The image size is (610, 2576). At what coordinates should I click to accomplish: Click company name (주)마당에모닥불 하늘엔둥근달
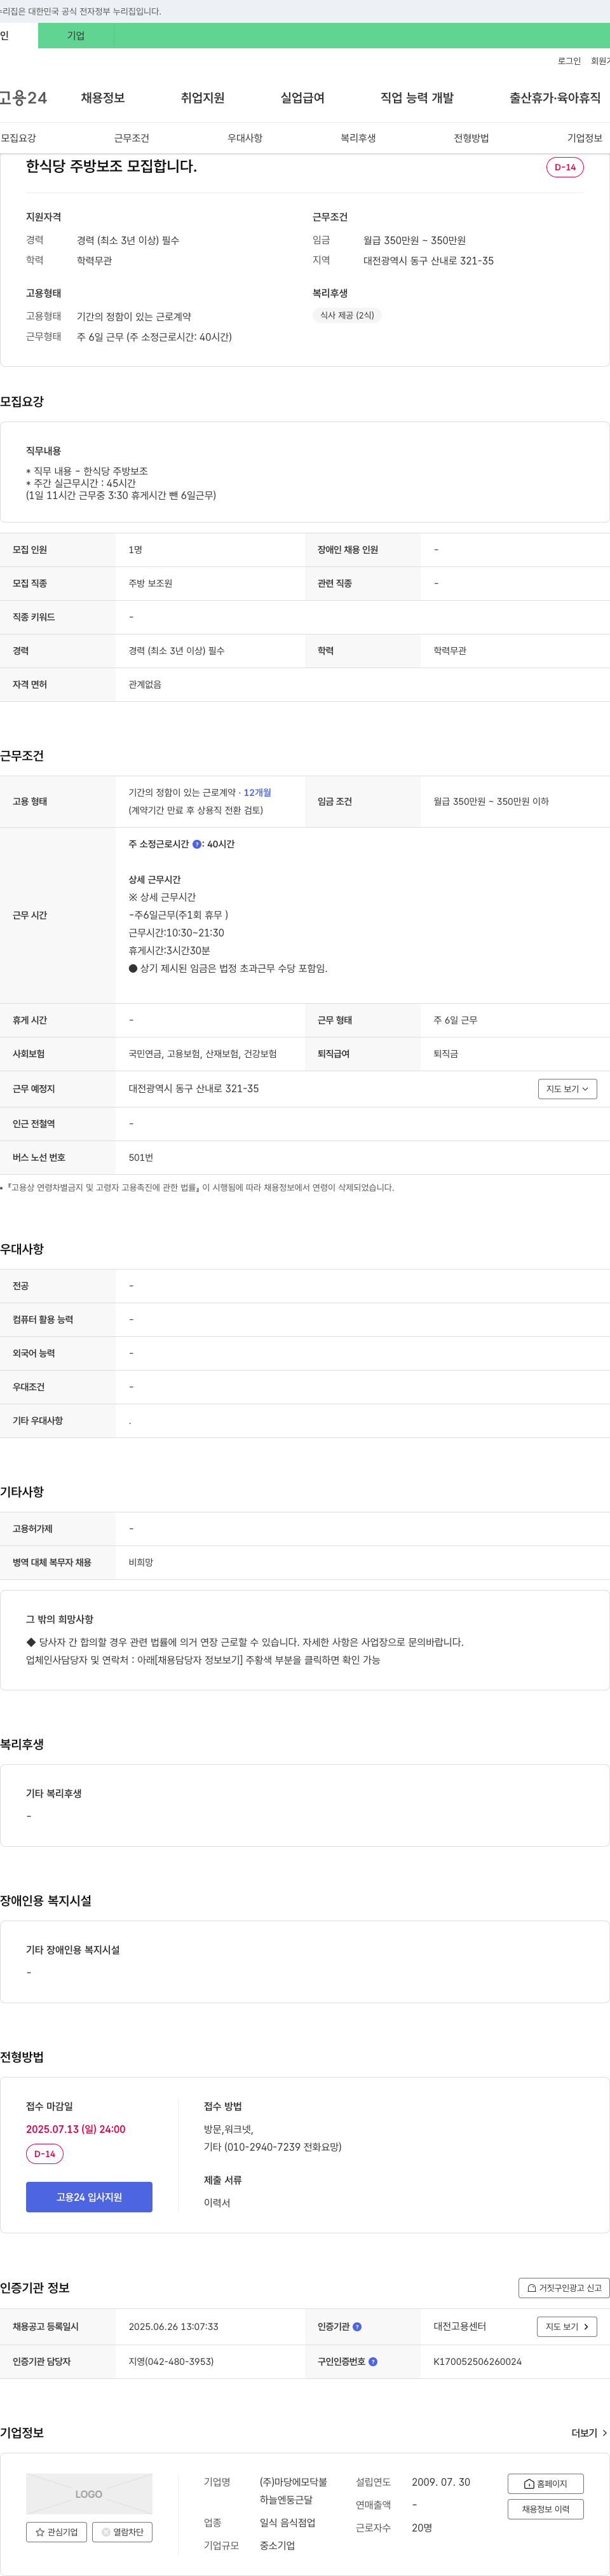[x=293, y=2491]
